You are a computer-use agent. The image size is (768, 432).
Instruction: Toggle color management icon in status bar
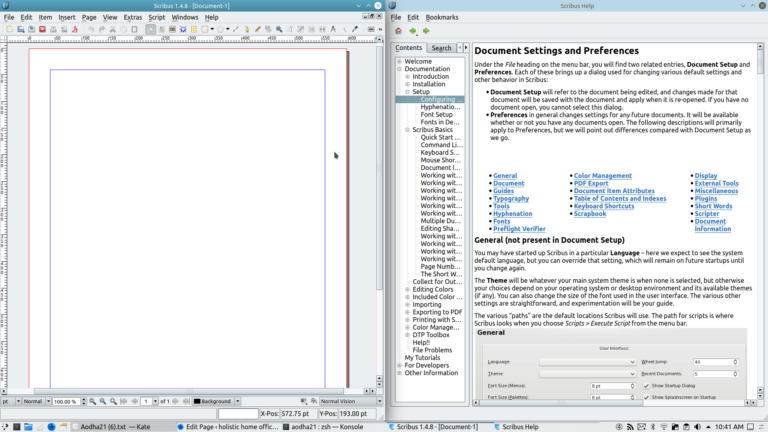point(304,401)
